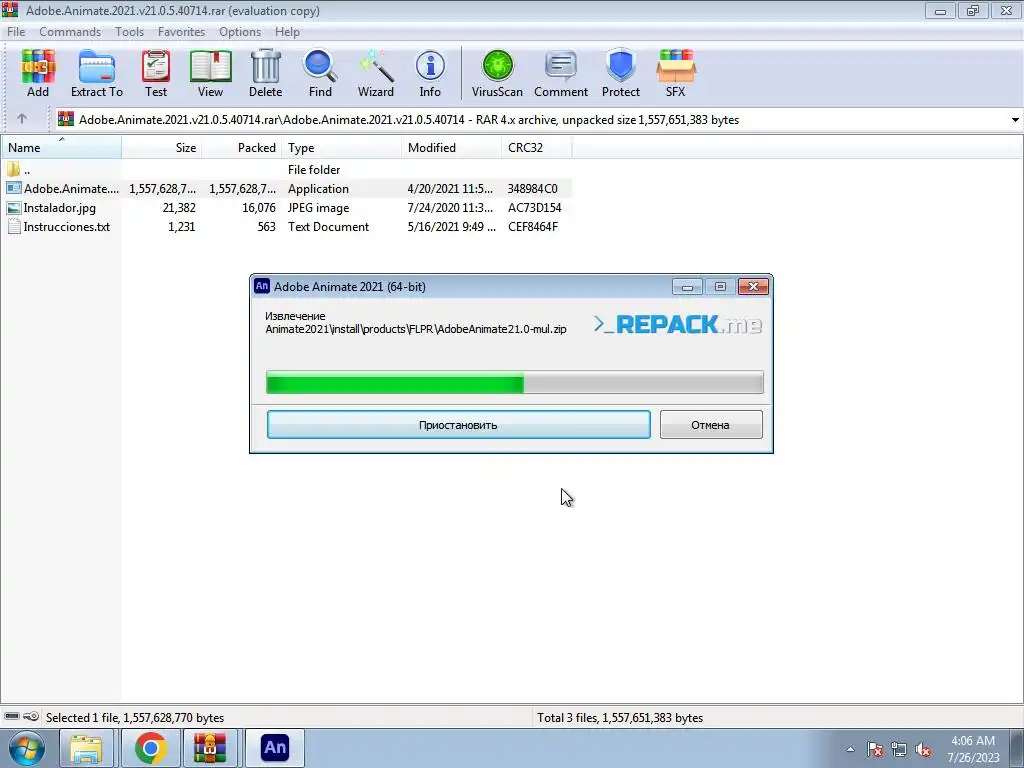Viewport: 1024px width, 768px height.
Task: Open the address bar path dropdown
Action: (1015, 120)
